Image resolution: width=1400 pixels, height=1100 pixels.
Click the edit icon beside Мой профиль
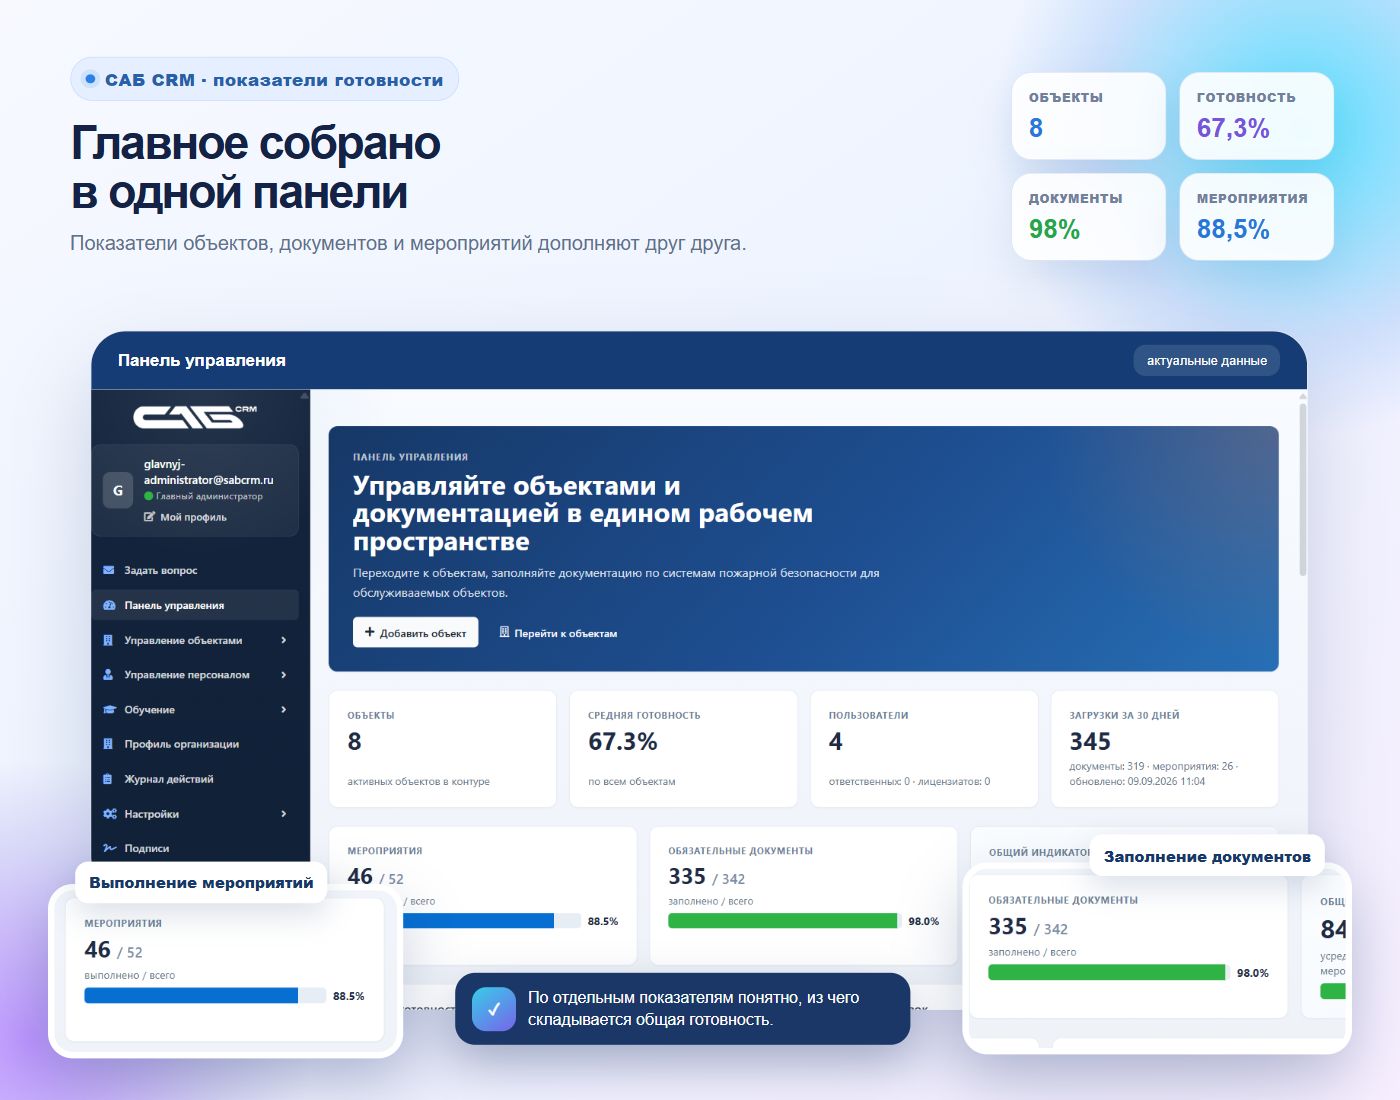click(150, 517)
